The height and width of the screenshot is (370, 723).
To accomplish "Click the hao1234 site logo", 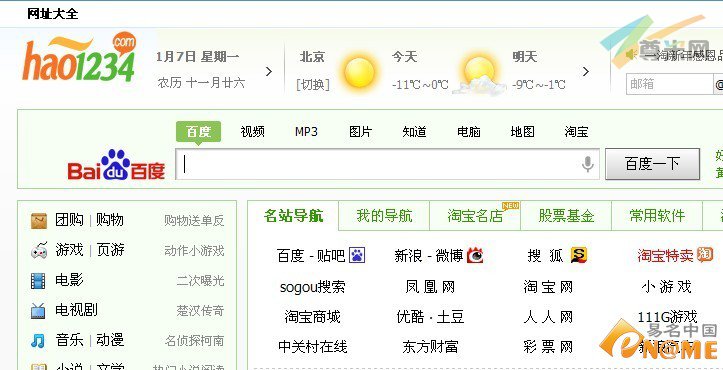I will coord(79,57).
